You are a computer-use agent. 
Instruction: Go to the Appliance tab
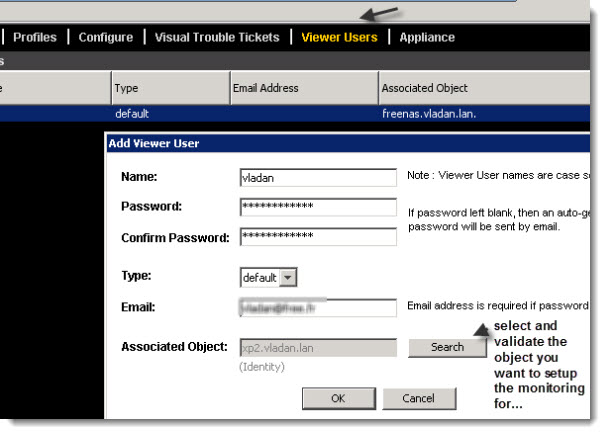[x=427, y=37]
